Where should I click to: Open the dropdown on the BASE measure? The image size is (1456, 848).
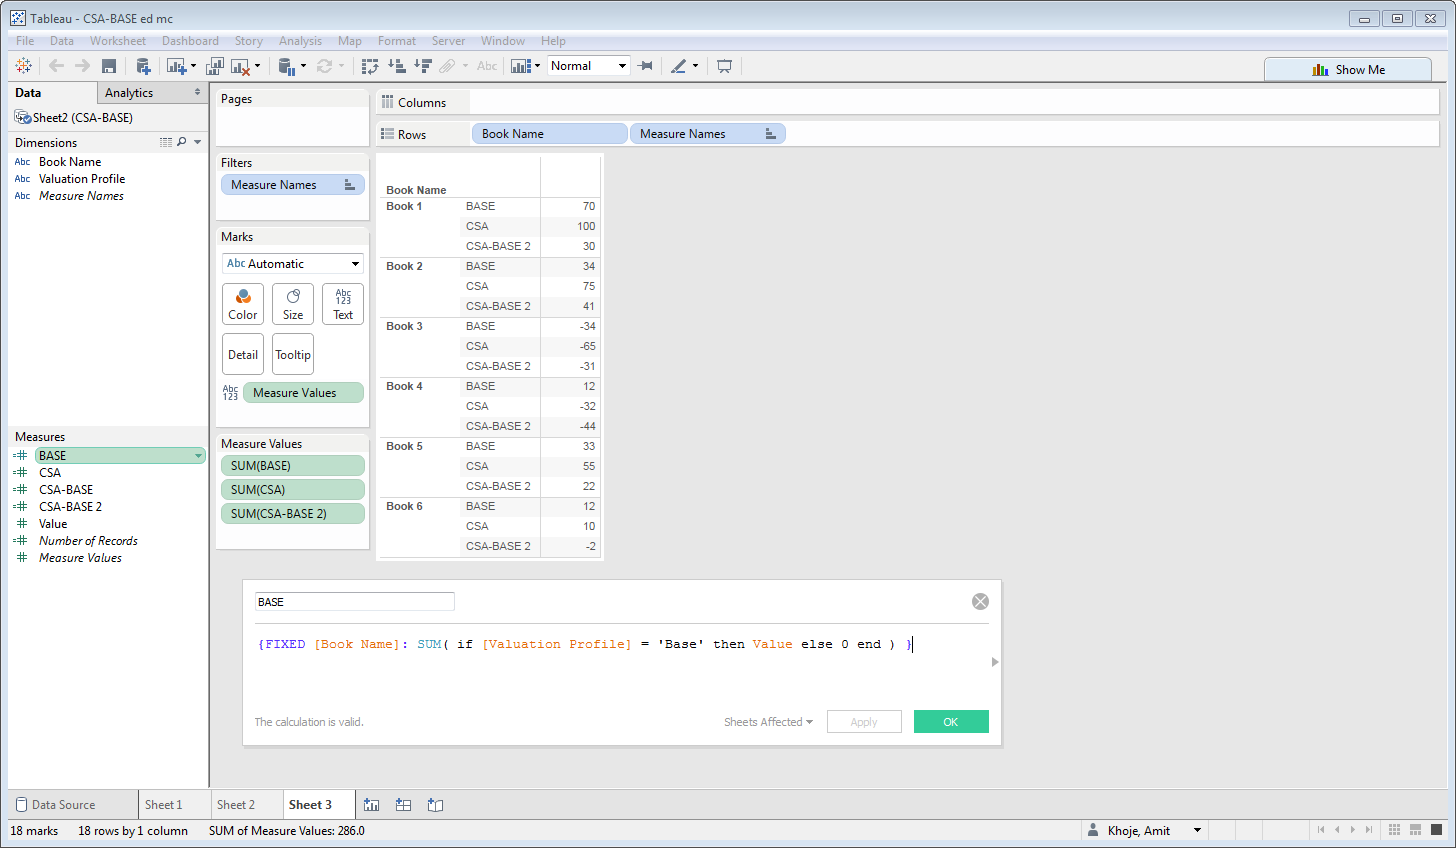pyautogui.click(x=197, y=455)
